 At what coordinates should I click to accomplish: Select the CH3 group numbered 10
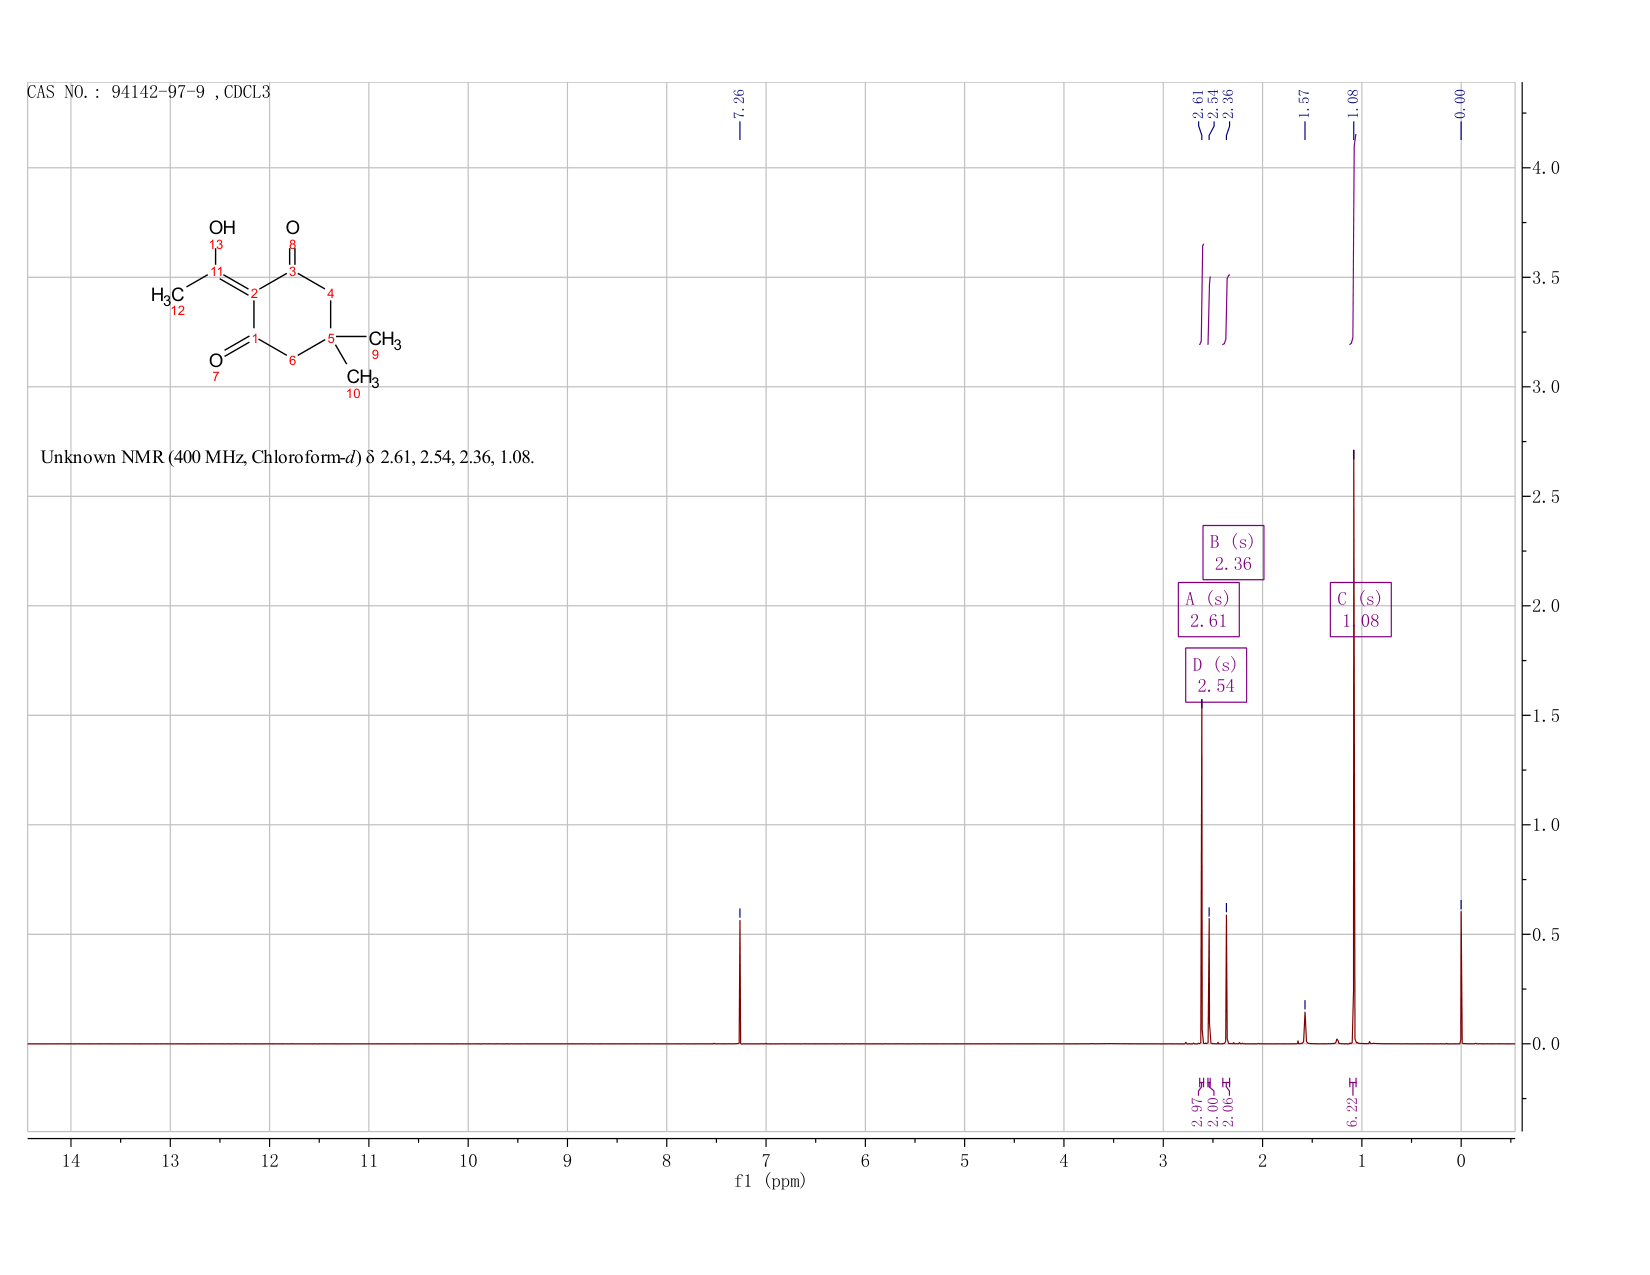(363, 378)
